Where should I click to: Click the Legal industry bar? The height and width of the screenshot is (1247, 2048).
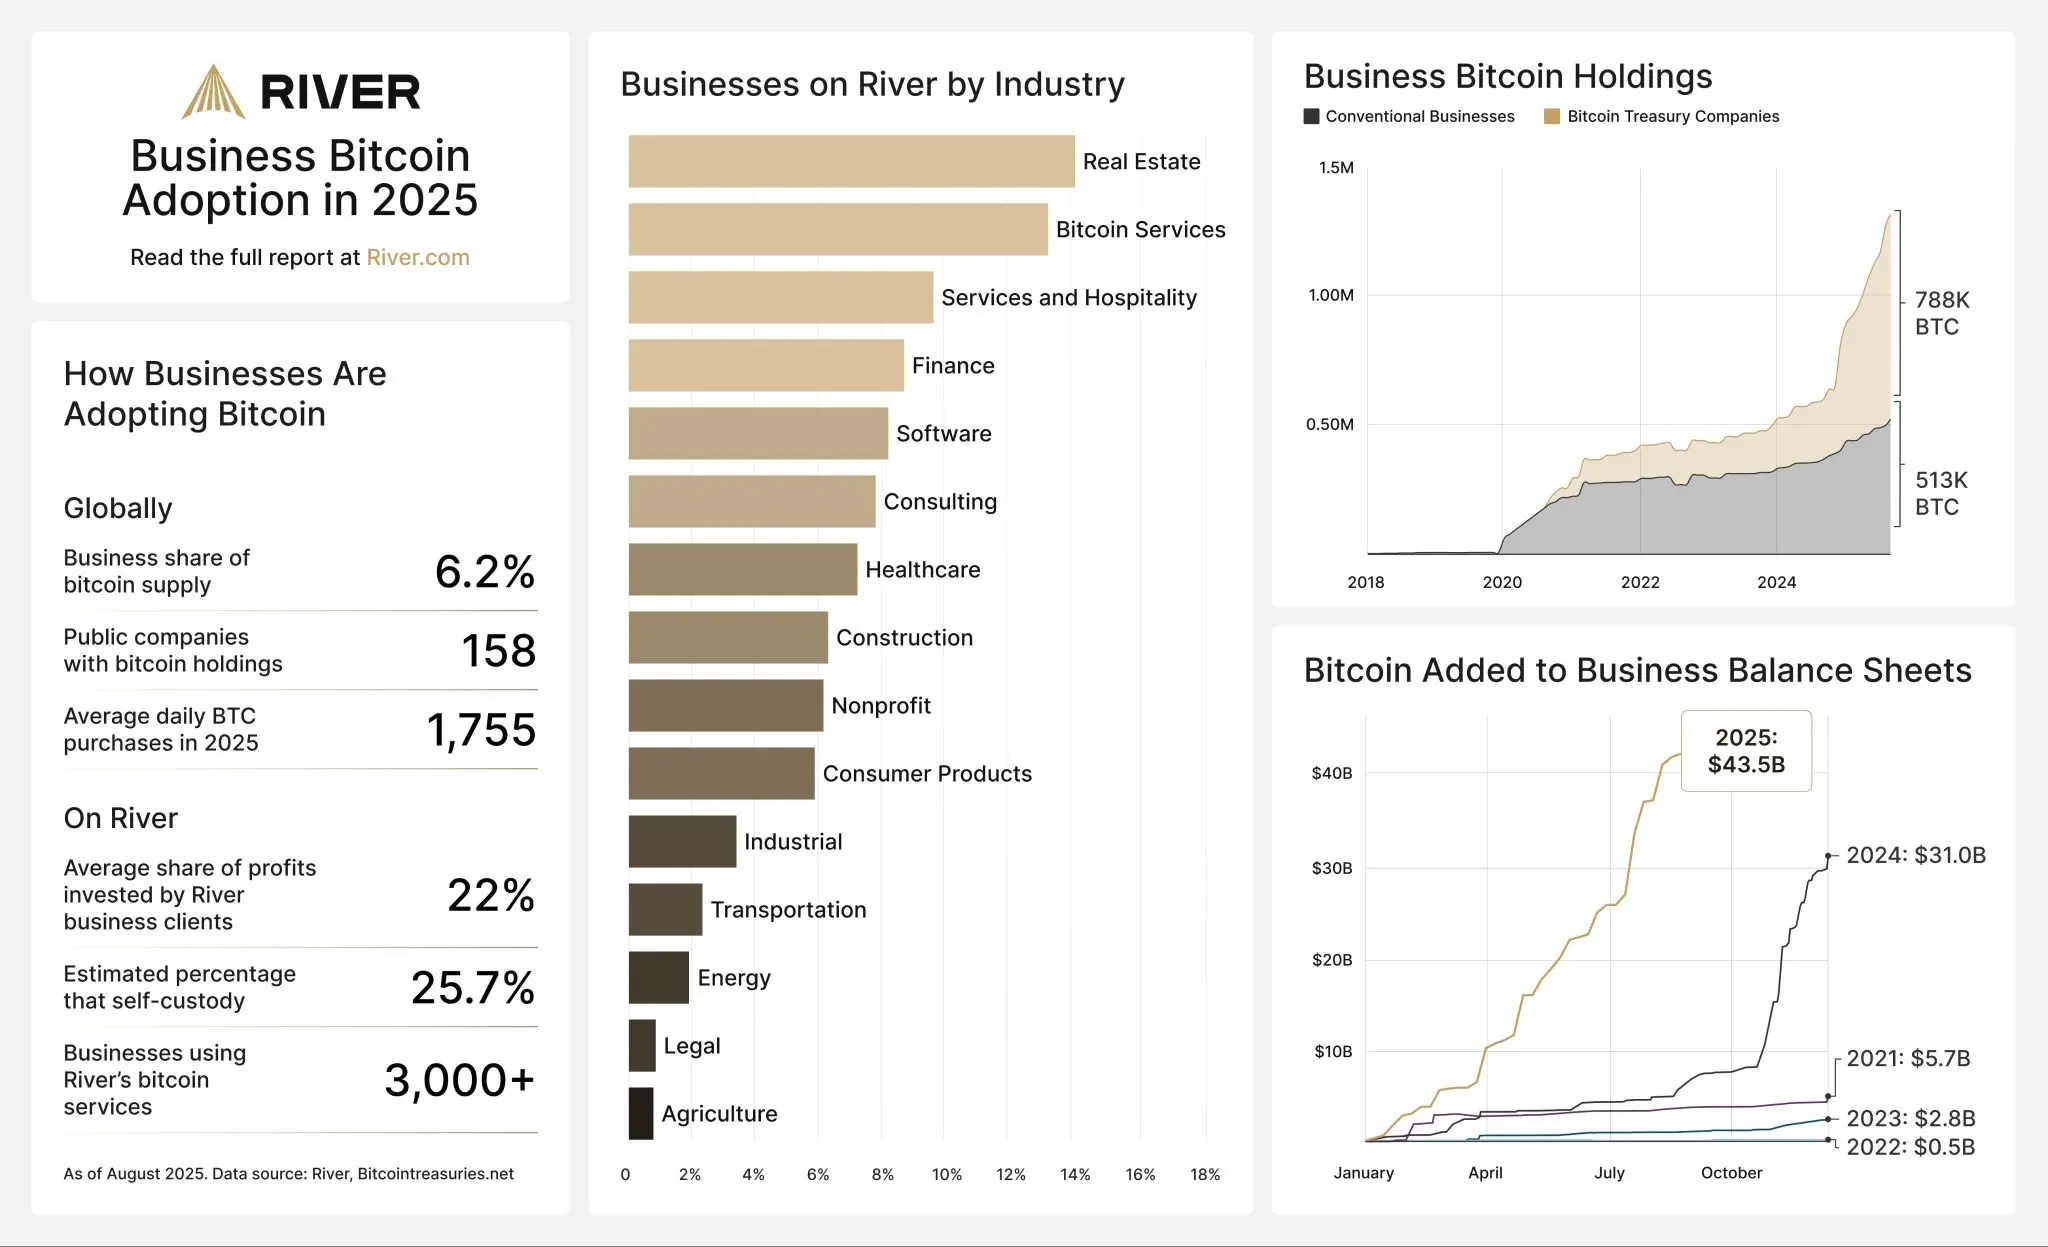pyautogui.click(x=642, y=1045)
